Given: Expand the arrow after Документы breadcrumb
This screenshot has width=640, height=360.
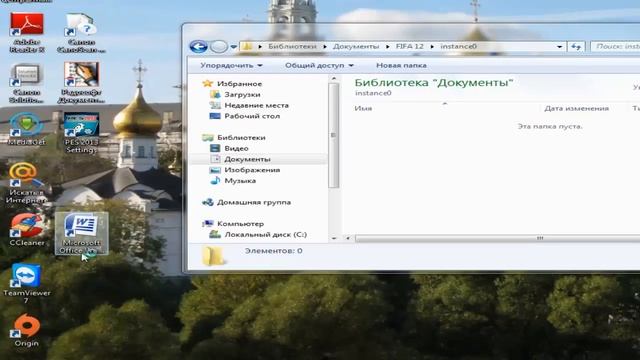Looking at the screenshot, I should coord(388,47).
